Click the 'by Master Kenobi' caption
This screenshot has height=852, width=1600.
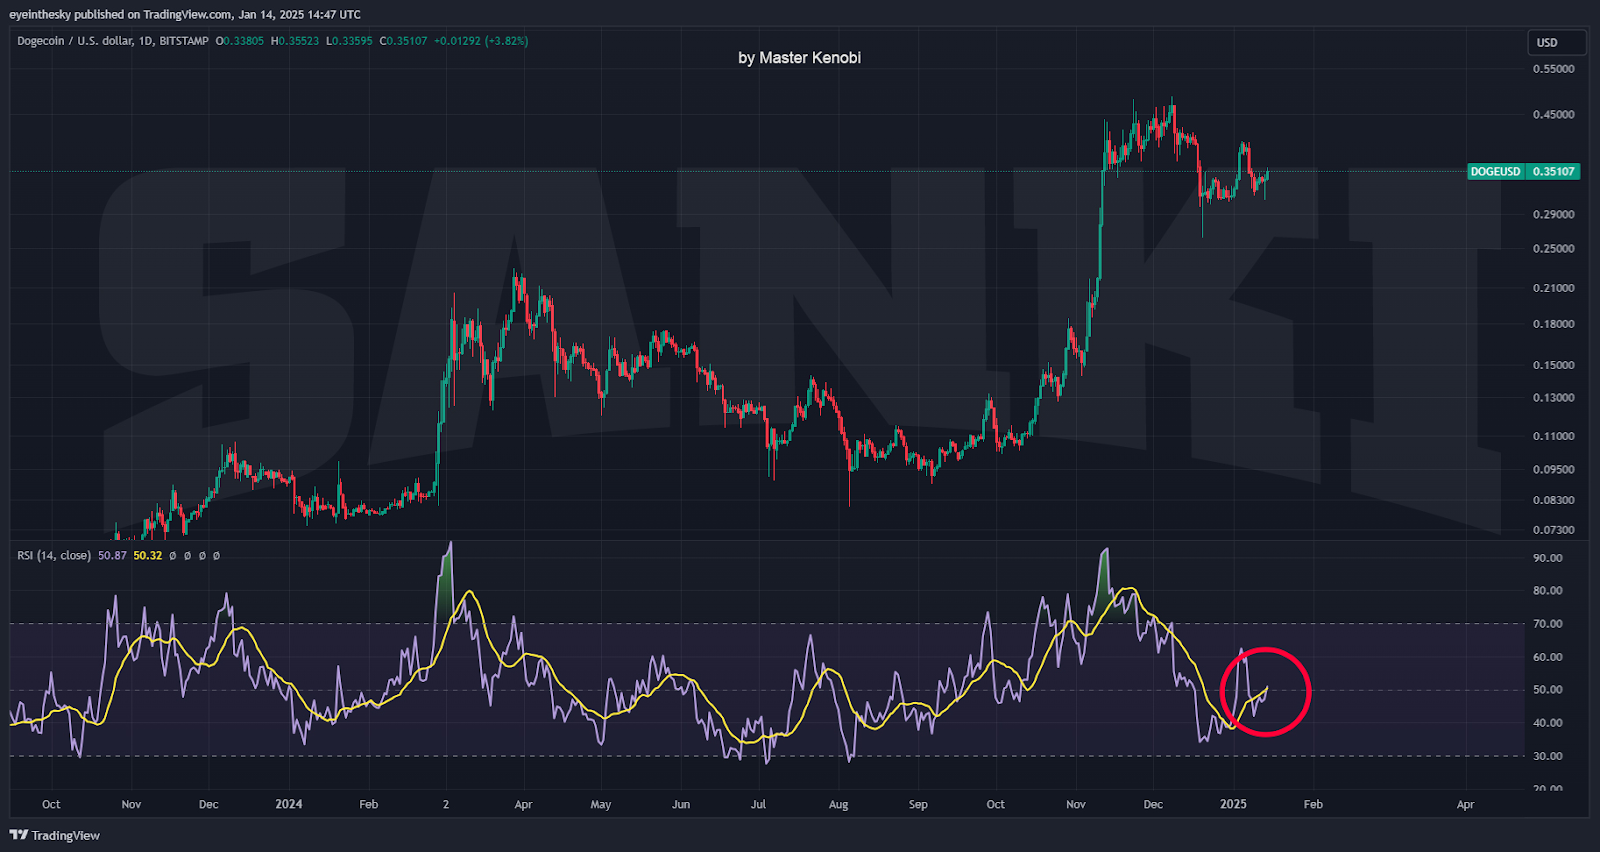(x=799, y=58)
